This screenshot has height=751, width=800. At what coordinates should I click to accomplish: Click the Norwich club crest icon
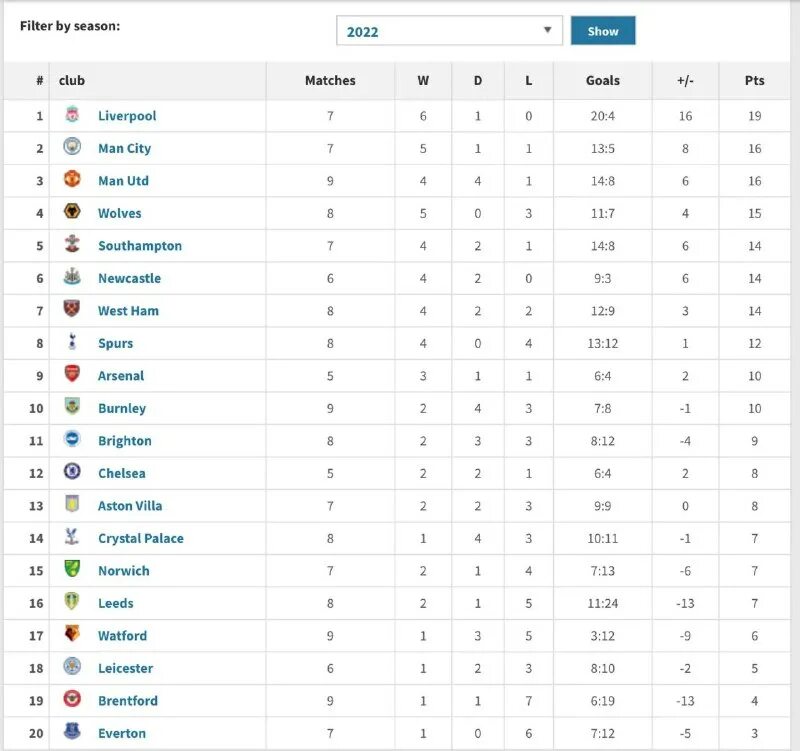(72, 570)
